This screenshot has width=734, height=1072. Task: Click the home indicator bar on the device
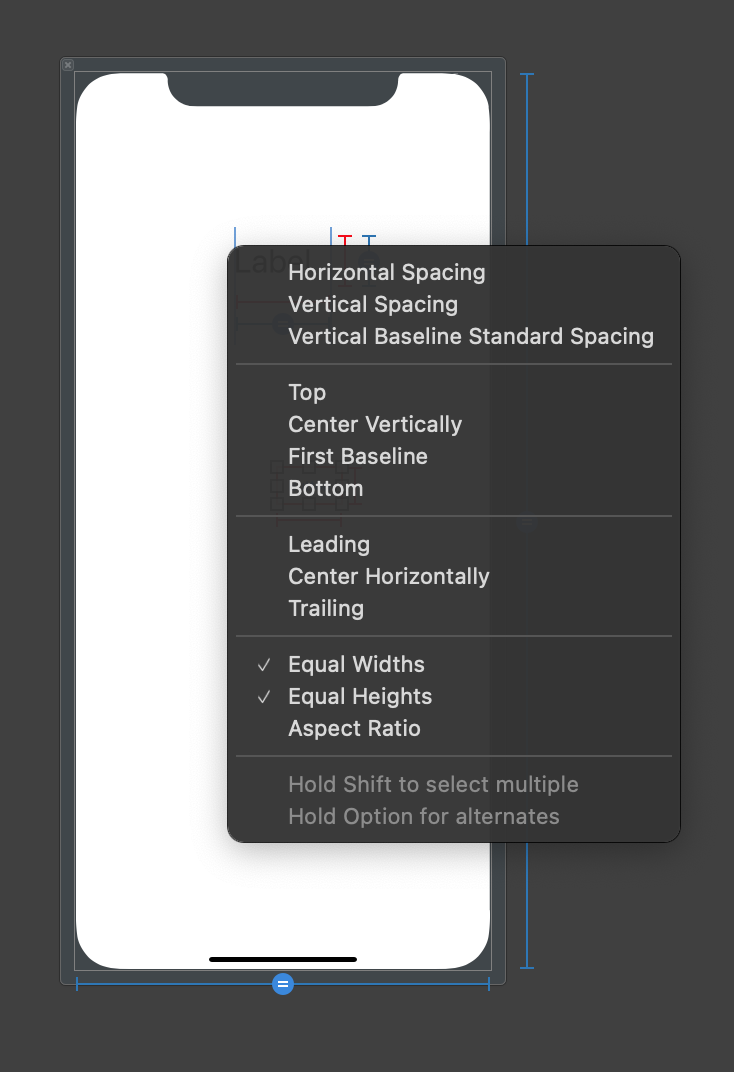click(283, 959)
